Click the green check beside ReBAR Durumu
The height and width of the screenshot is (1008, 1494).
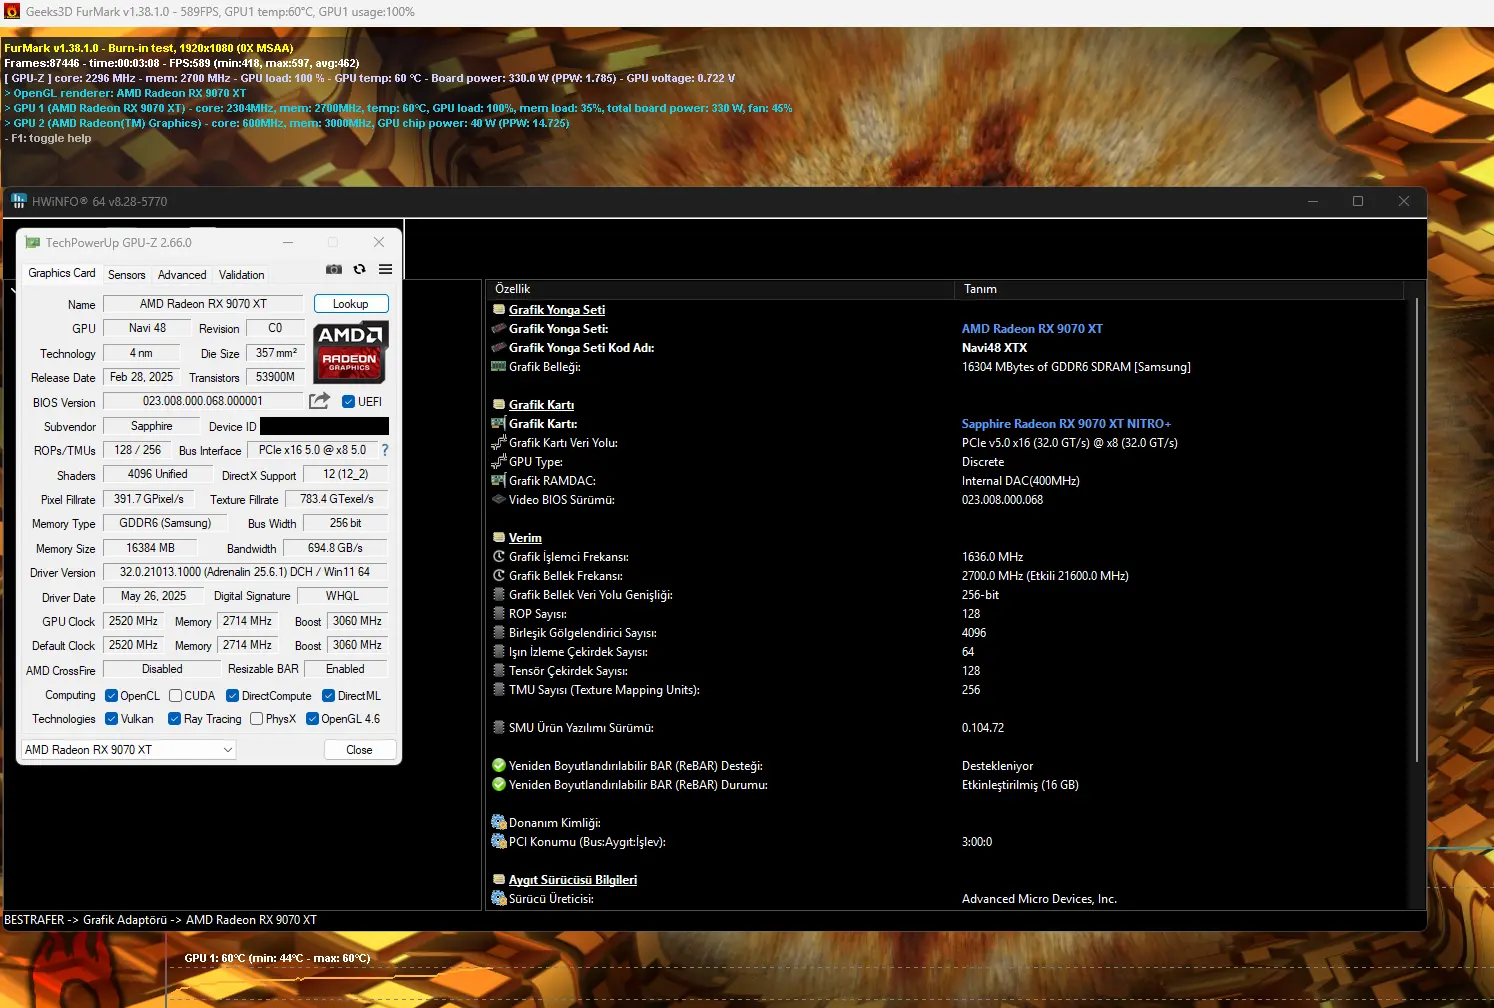point(499,784)
